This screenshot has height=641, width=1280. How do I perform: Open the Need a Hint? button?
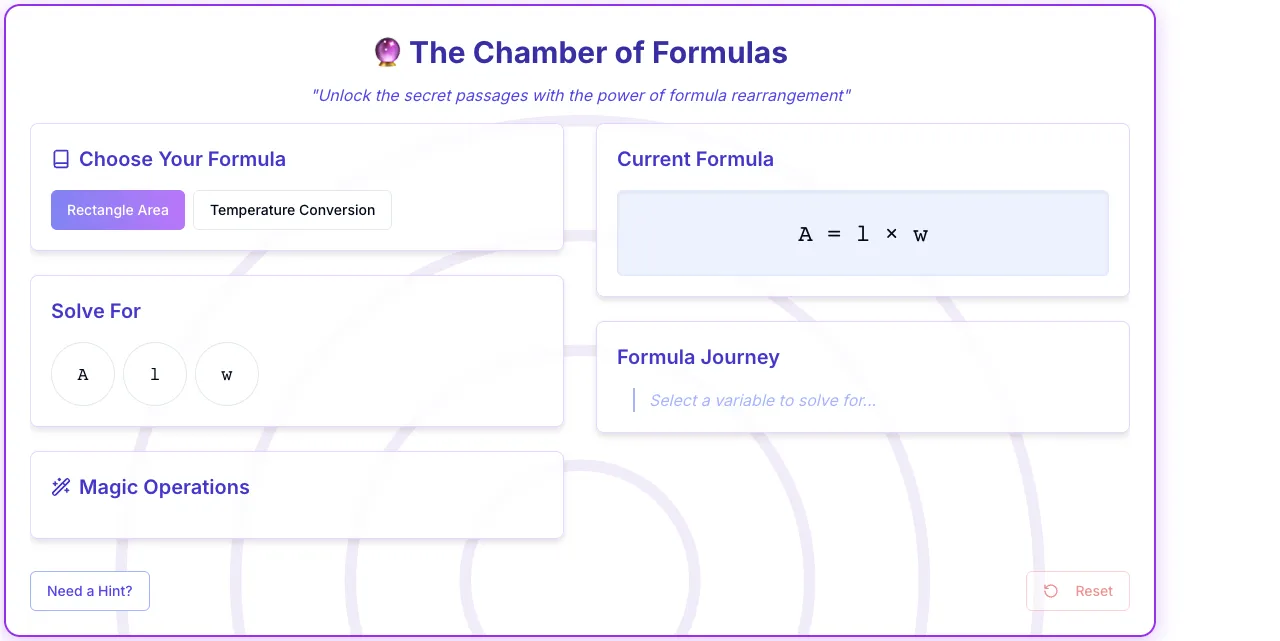point(90,591)
